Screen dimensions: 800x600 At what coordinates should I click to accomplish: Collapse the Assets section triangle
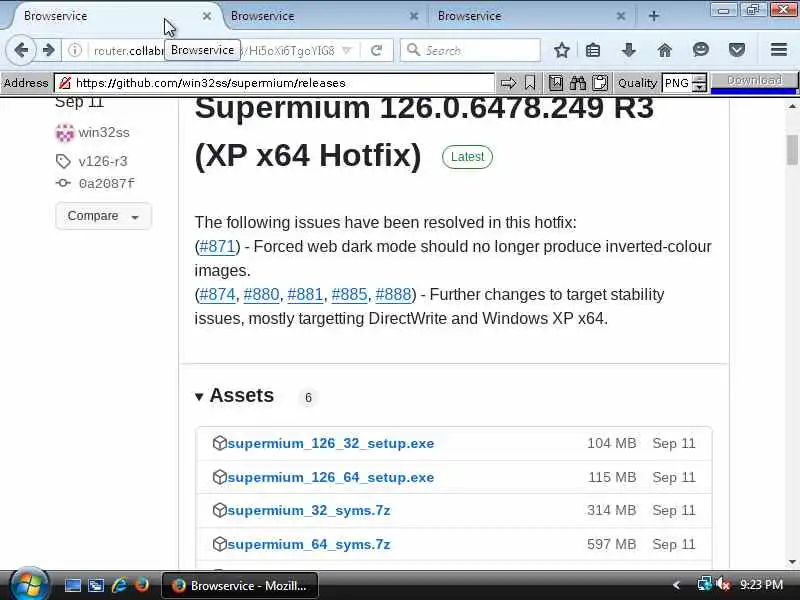tap(199, 396)
